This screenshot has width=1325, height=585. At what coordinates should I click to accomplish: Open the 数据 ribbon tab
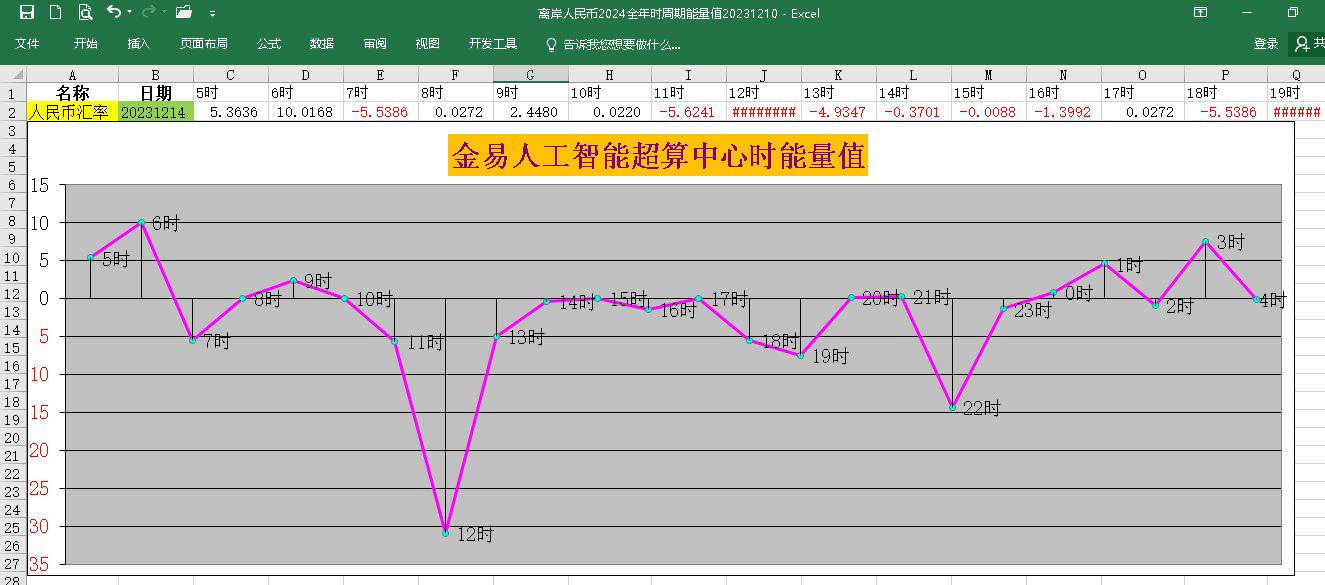point(322,44)
